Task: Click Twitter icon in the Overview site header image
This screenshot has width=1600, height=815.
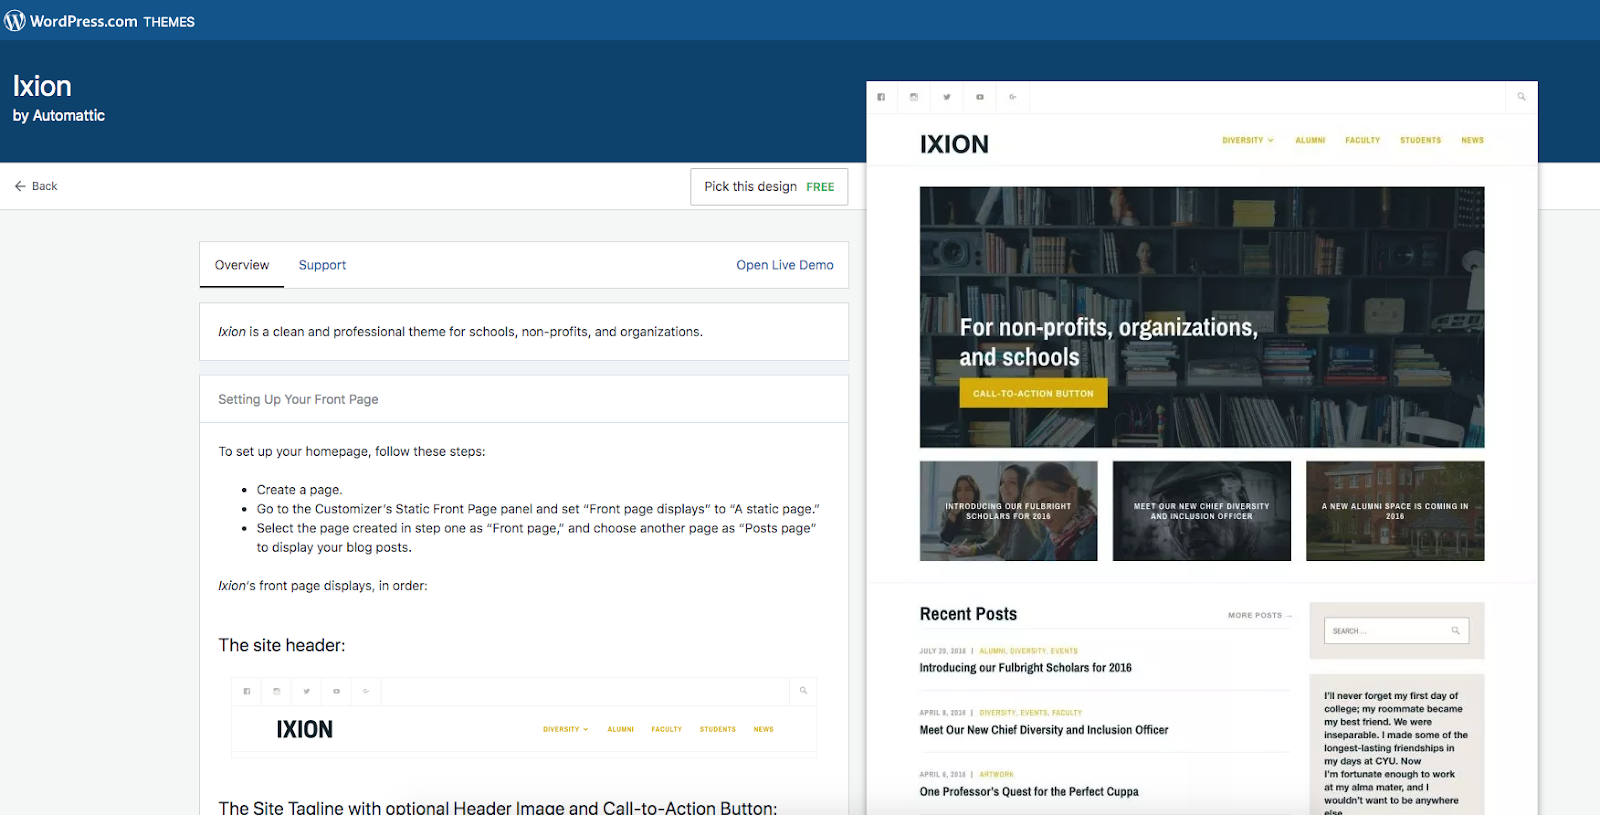Action: click(307, 691)
